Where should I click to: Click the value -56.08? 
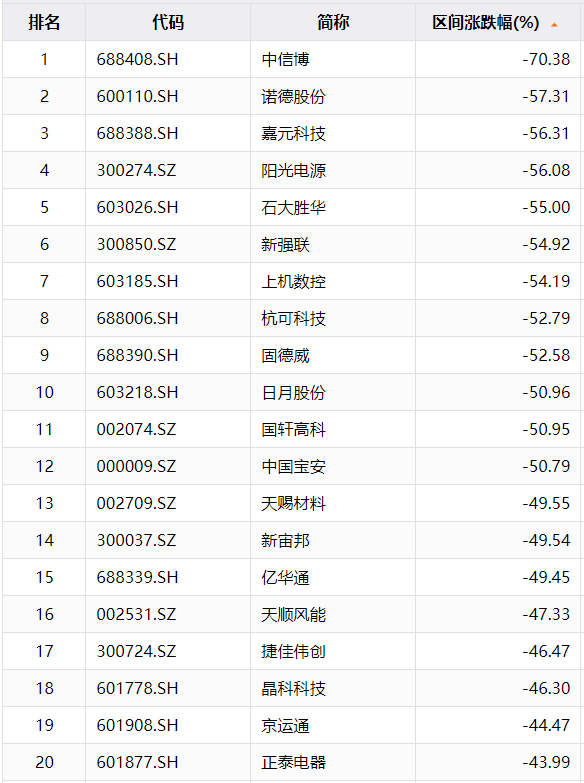pos(546,170)
